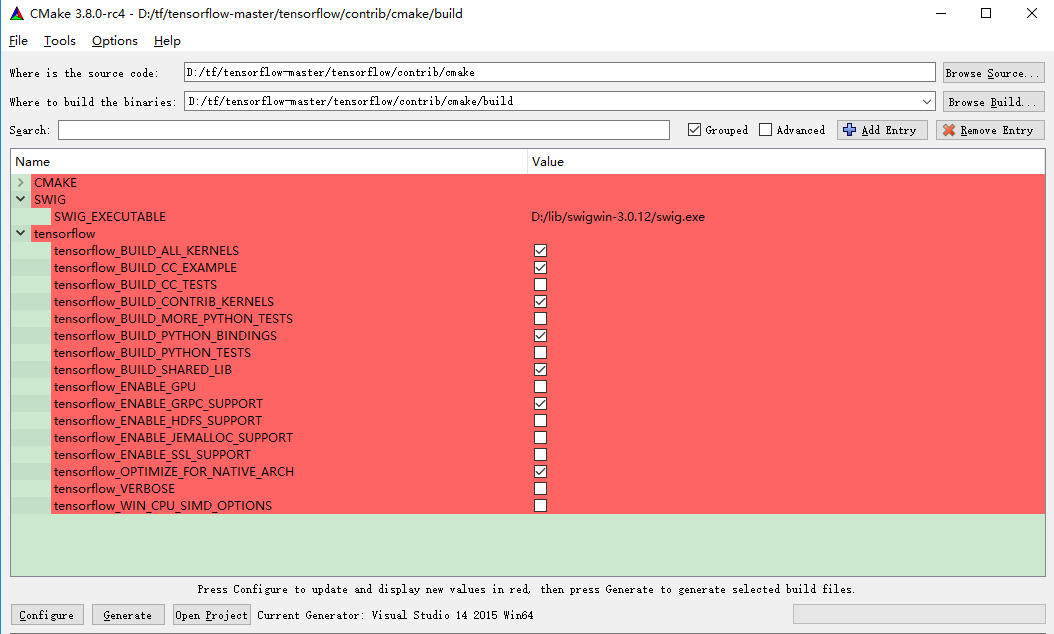Collapse the SWIG group

tap(20, 199)
